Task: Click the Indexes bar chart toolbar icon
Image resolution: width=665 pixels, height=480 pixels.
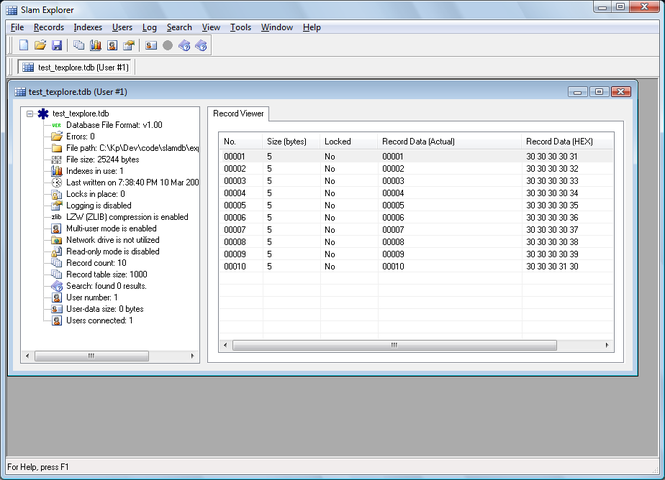Action: tap(96, 45)
